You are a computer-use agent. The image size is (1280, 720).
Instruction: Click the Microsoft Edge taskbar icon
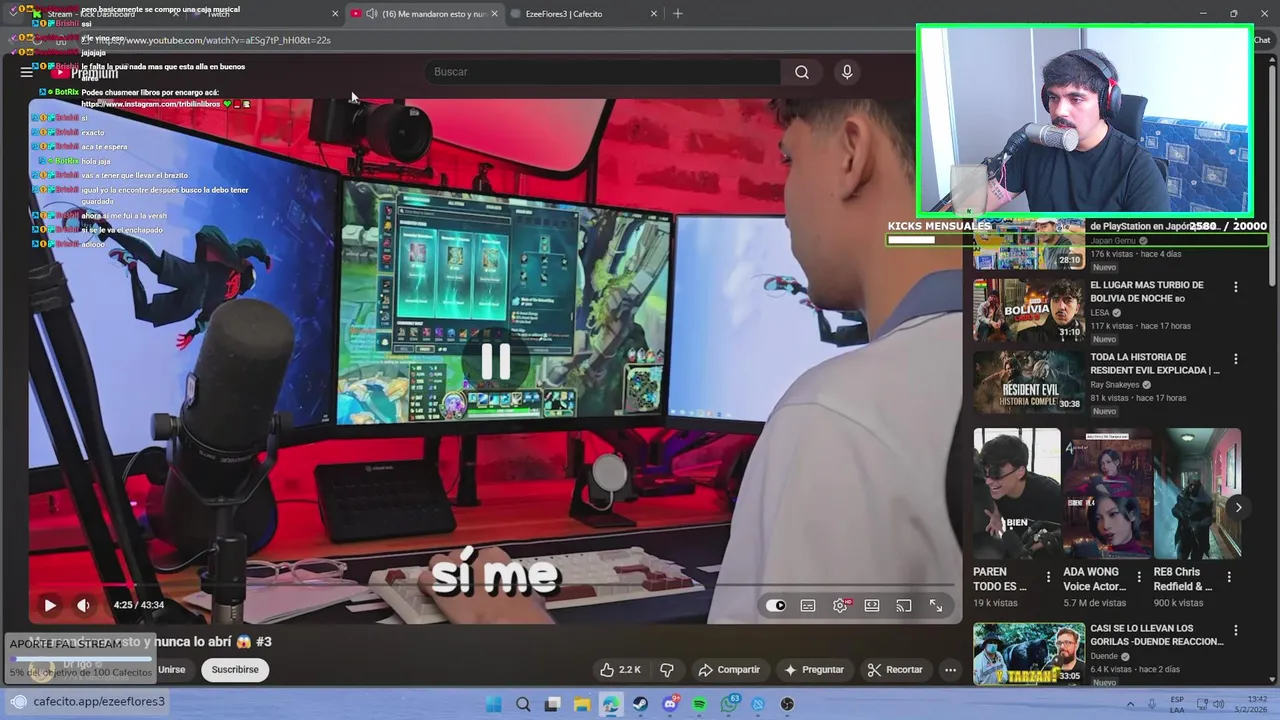(611, 704)
